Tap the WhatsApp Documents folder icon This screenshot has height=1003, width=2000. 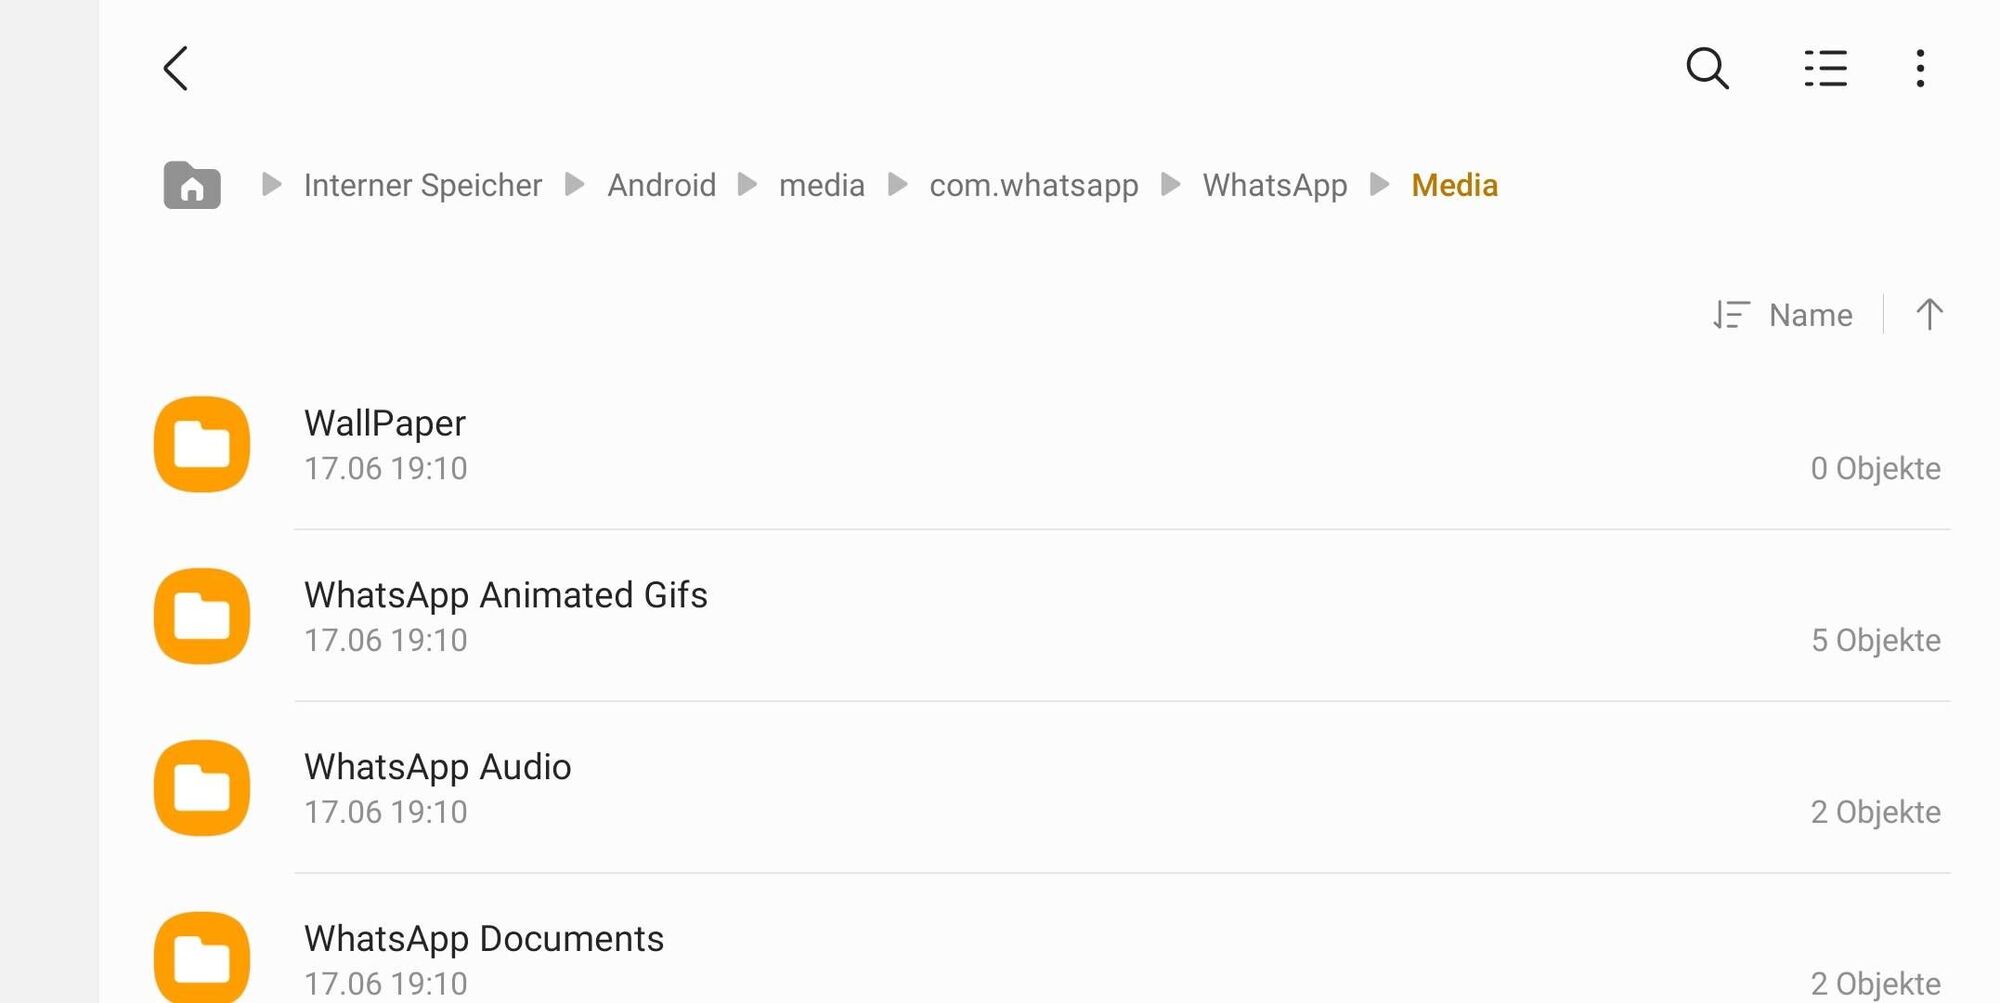tap(202, 957)
